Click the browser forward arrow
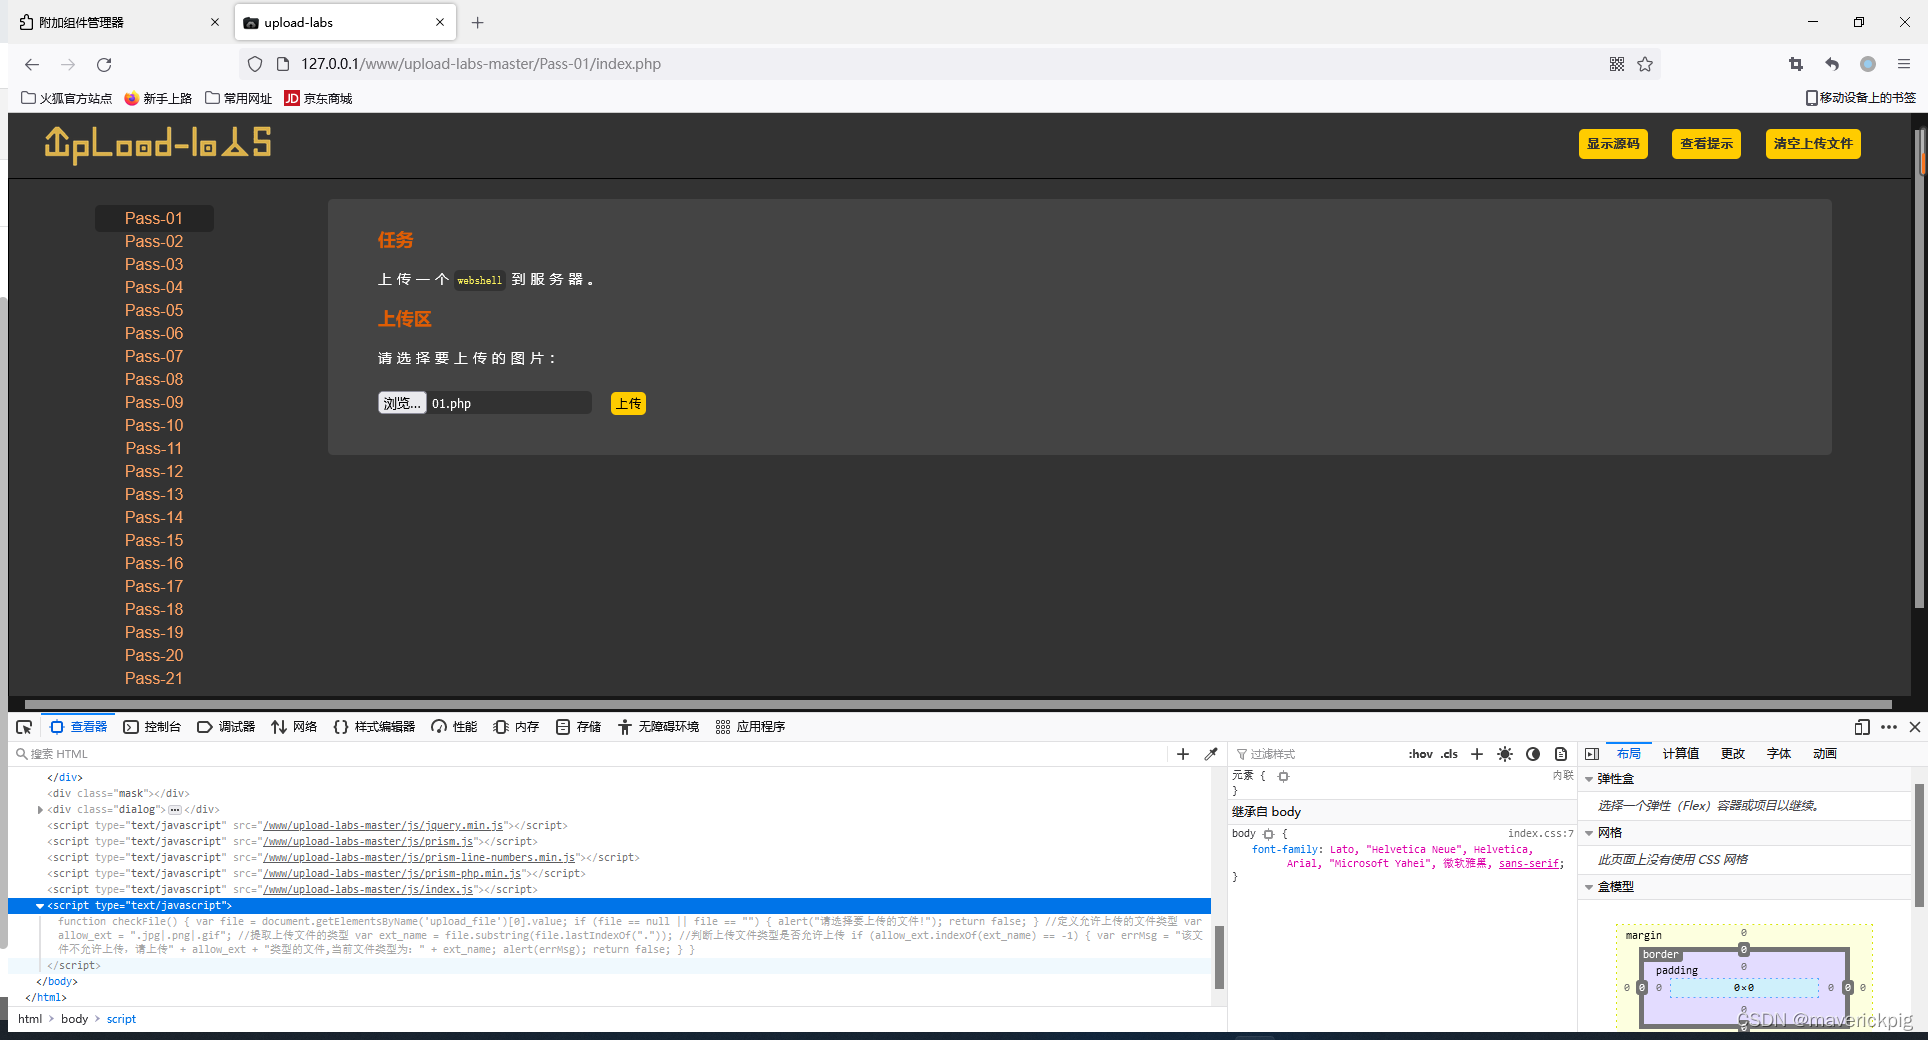The width and height of the screenshot is (1928, 1040). coord(68,64)
